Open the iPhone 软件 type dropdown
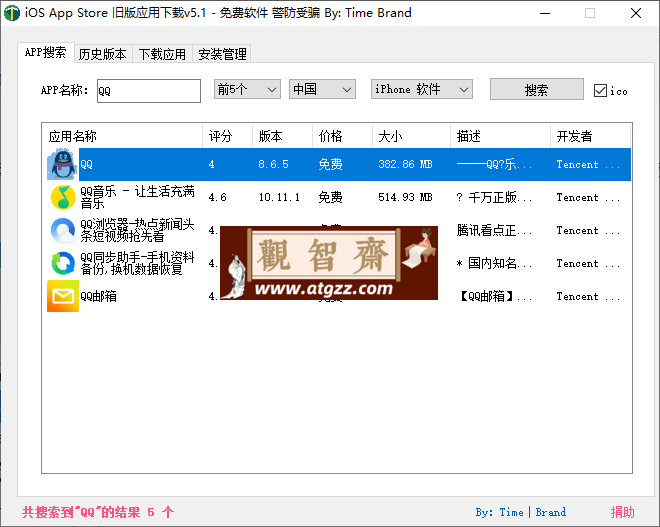This screenshot has height=527, width=660. pos(422,89)
